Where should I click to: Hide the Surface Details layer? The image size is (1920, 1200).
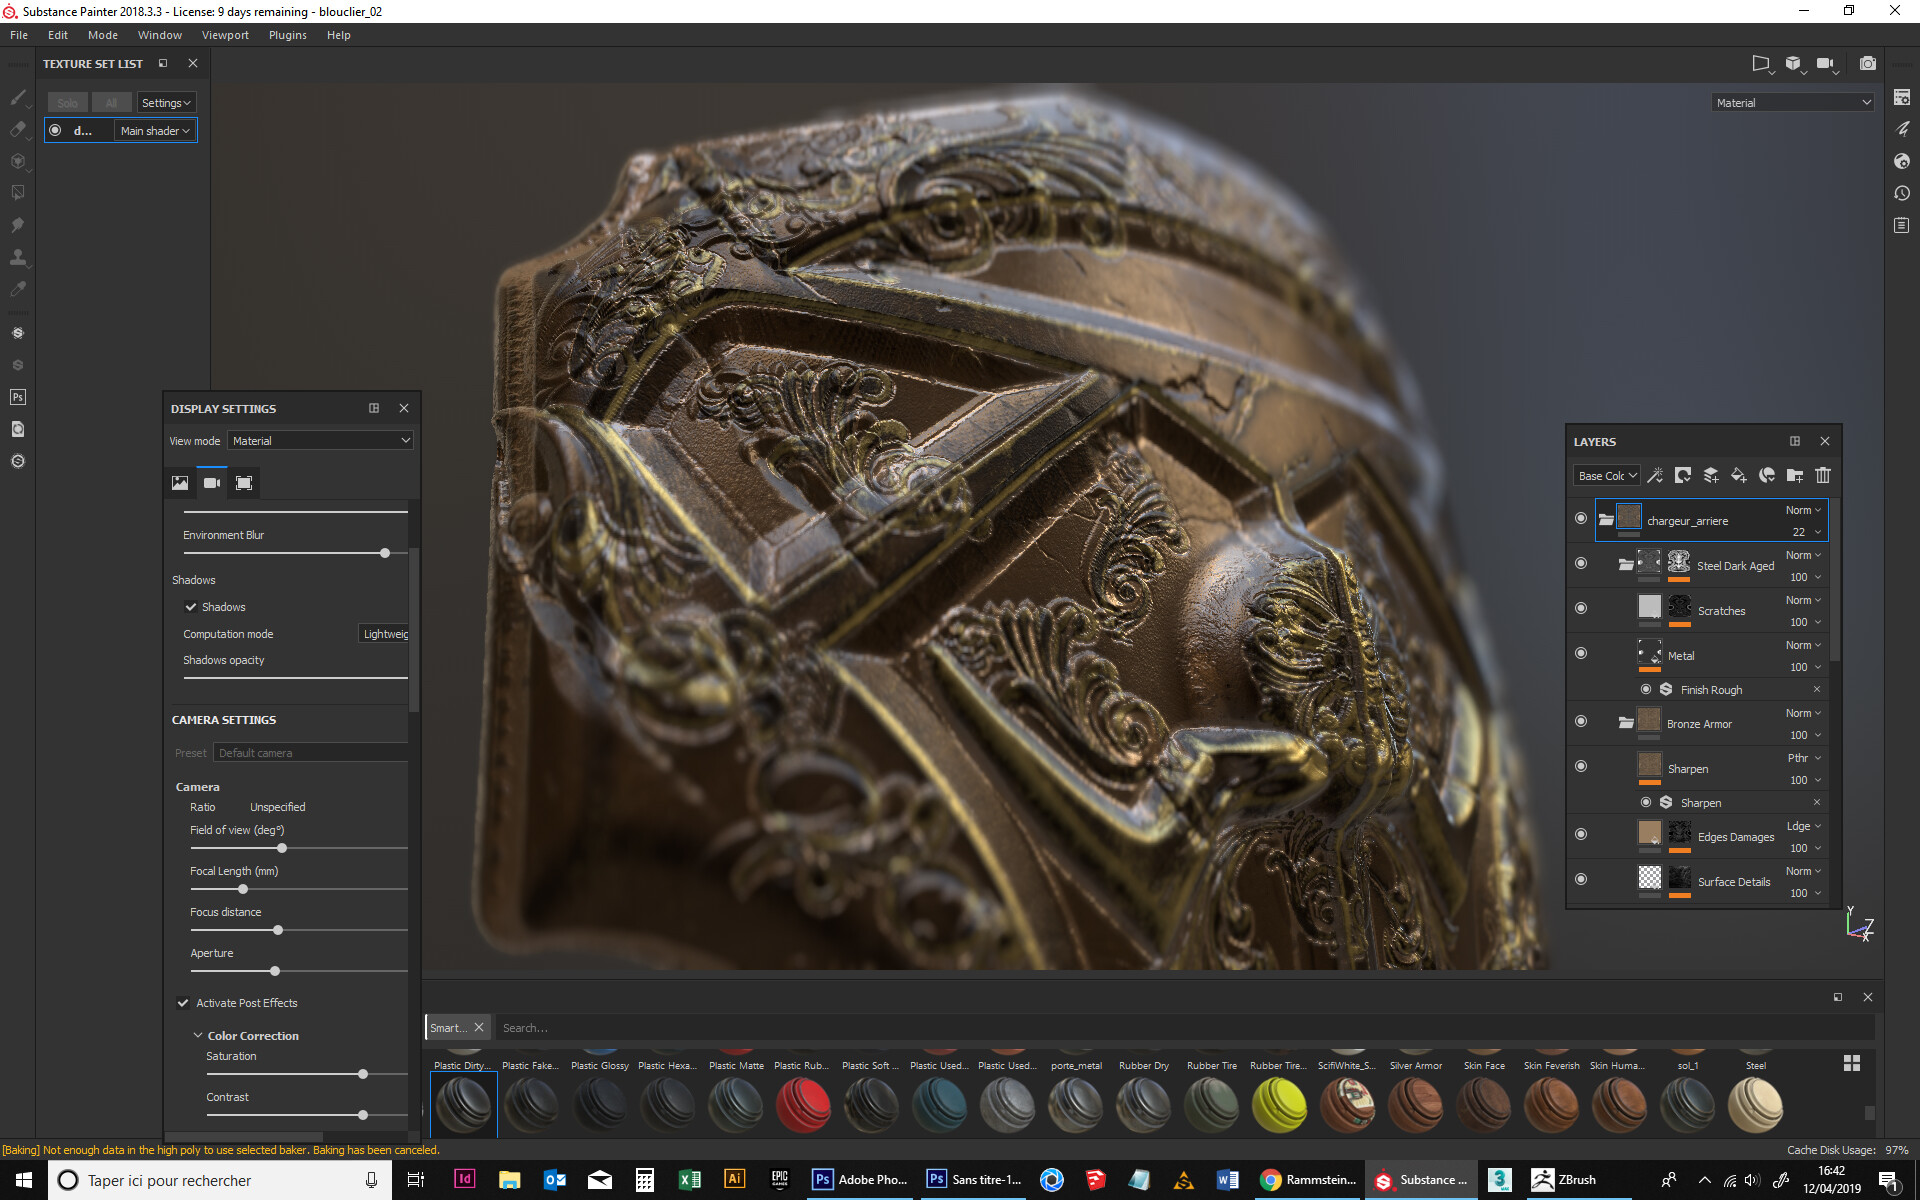(x=1581, y=879)
